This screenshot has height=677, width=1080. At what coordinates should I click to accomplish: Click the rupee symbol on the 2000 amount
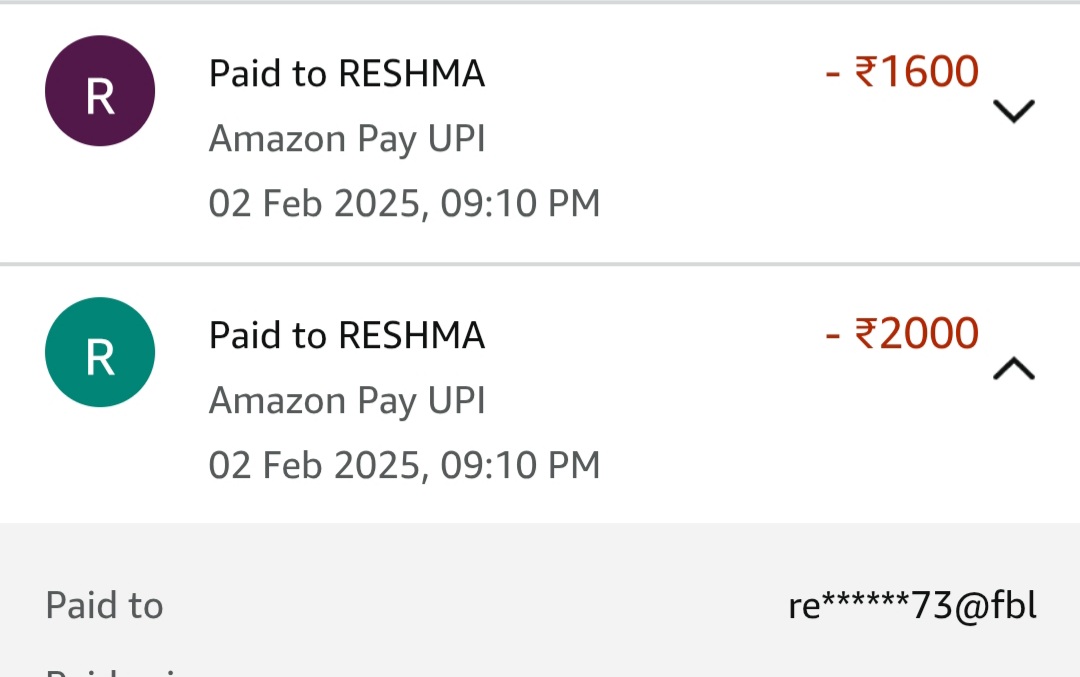click(866, 334)
